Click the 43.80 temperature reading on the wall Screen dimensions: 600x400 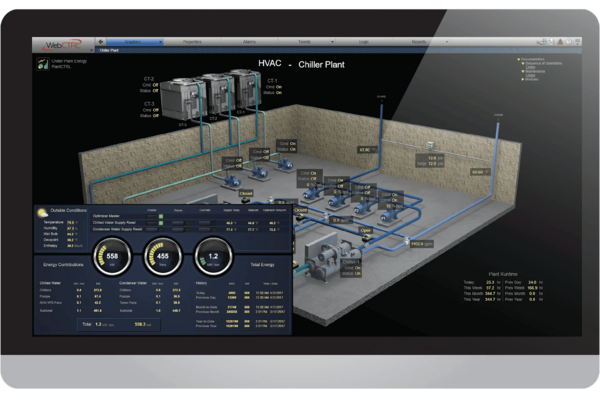368,150
